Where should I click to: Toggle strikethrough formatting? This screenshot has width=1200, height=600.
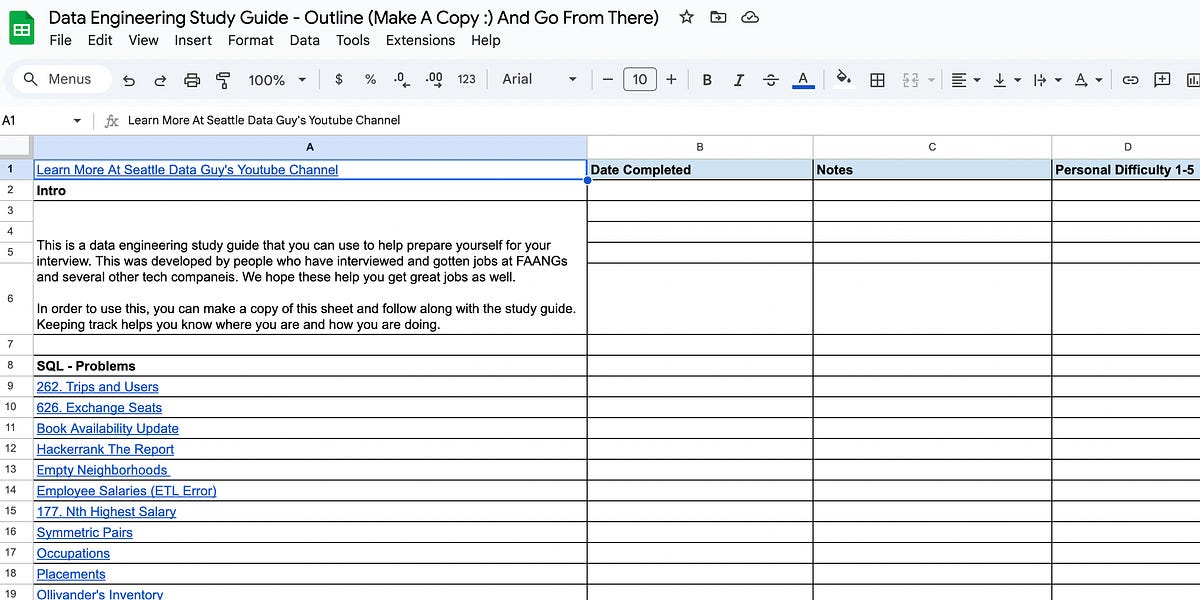pos(770,80)
